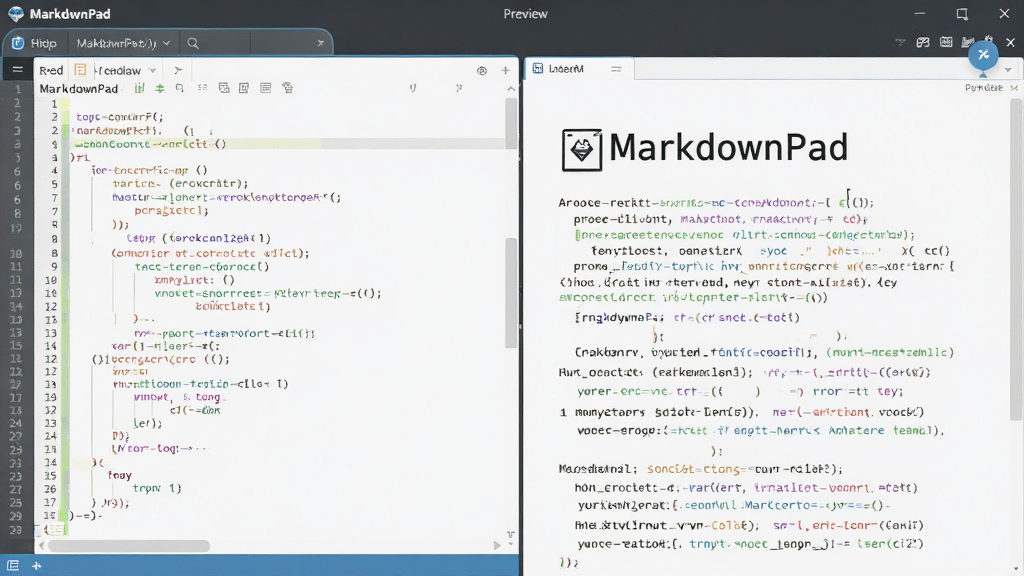
Task: Click the green horizontal align toolbar icon
Action: 159,88
